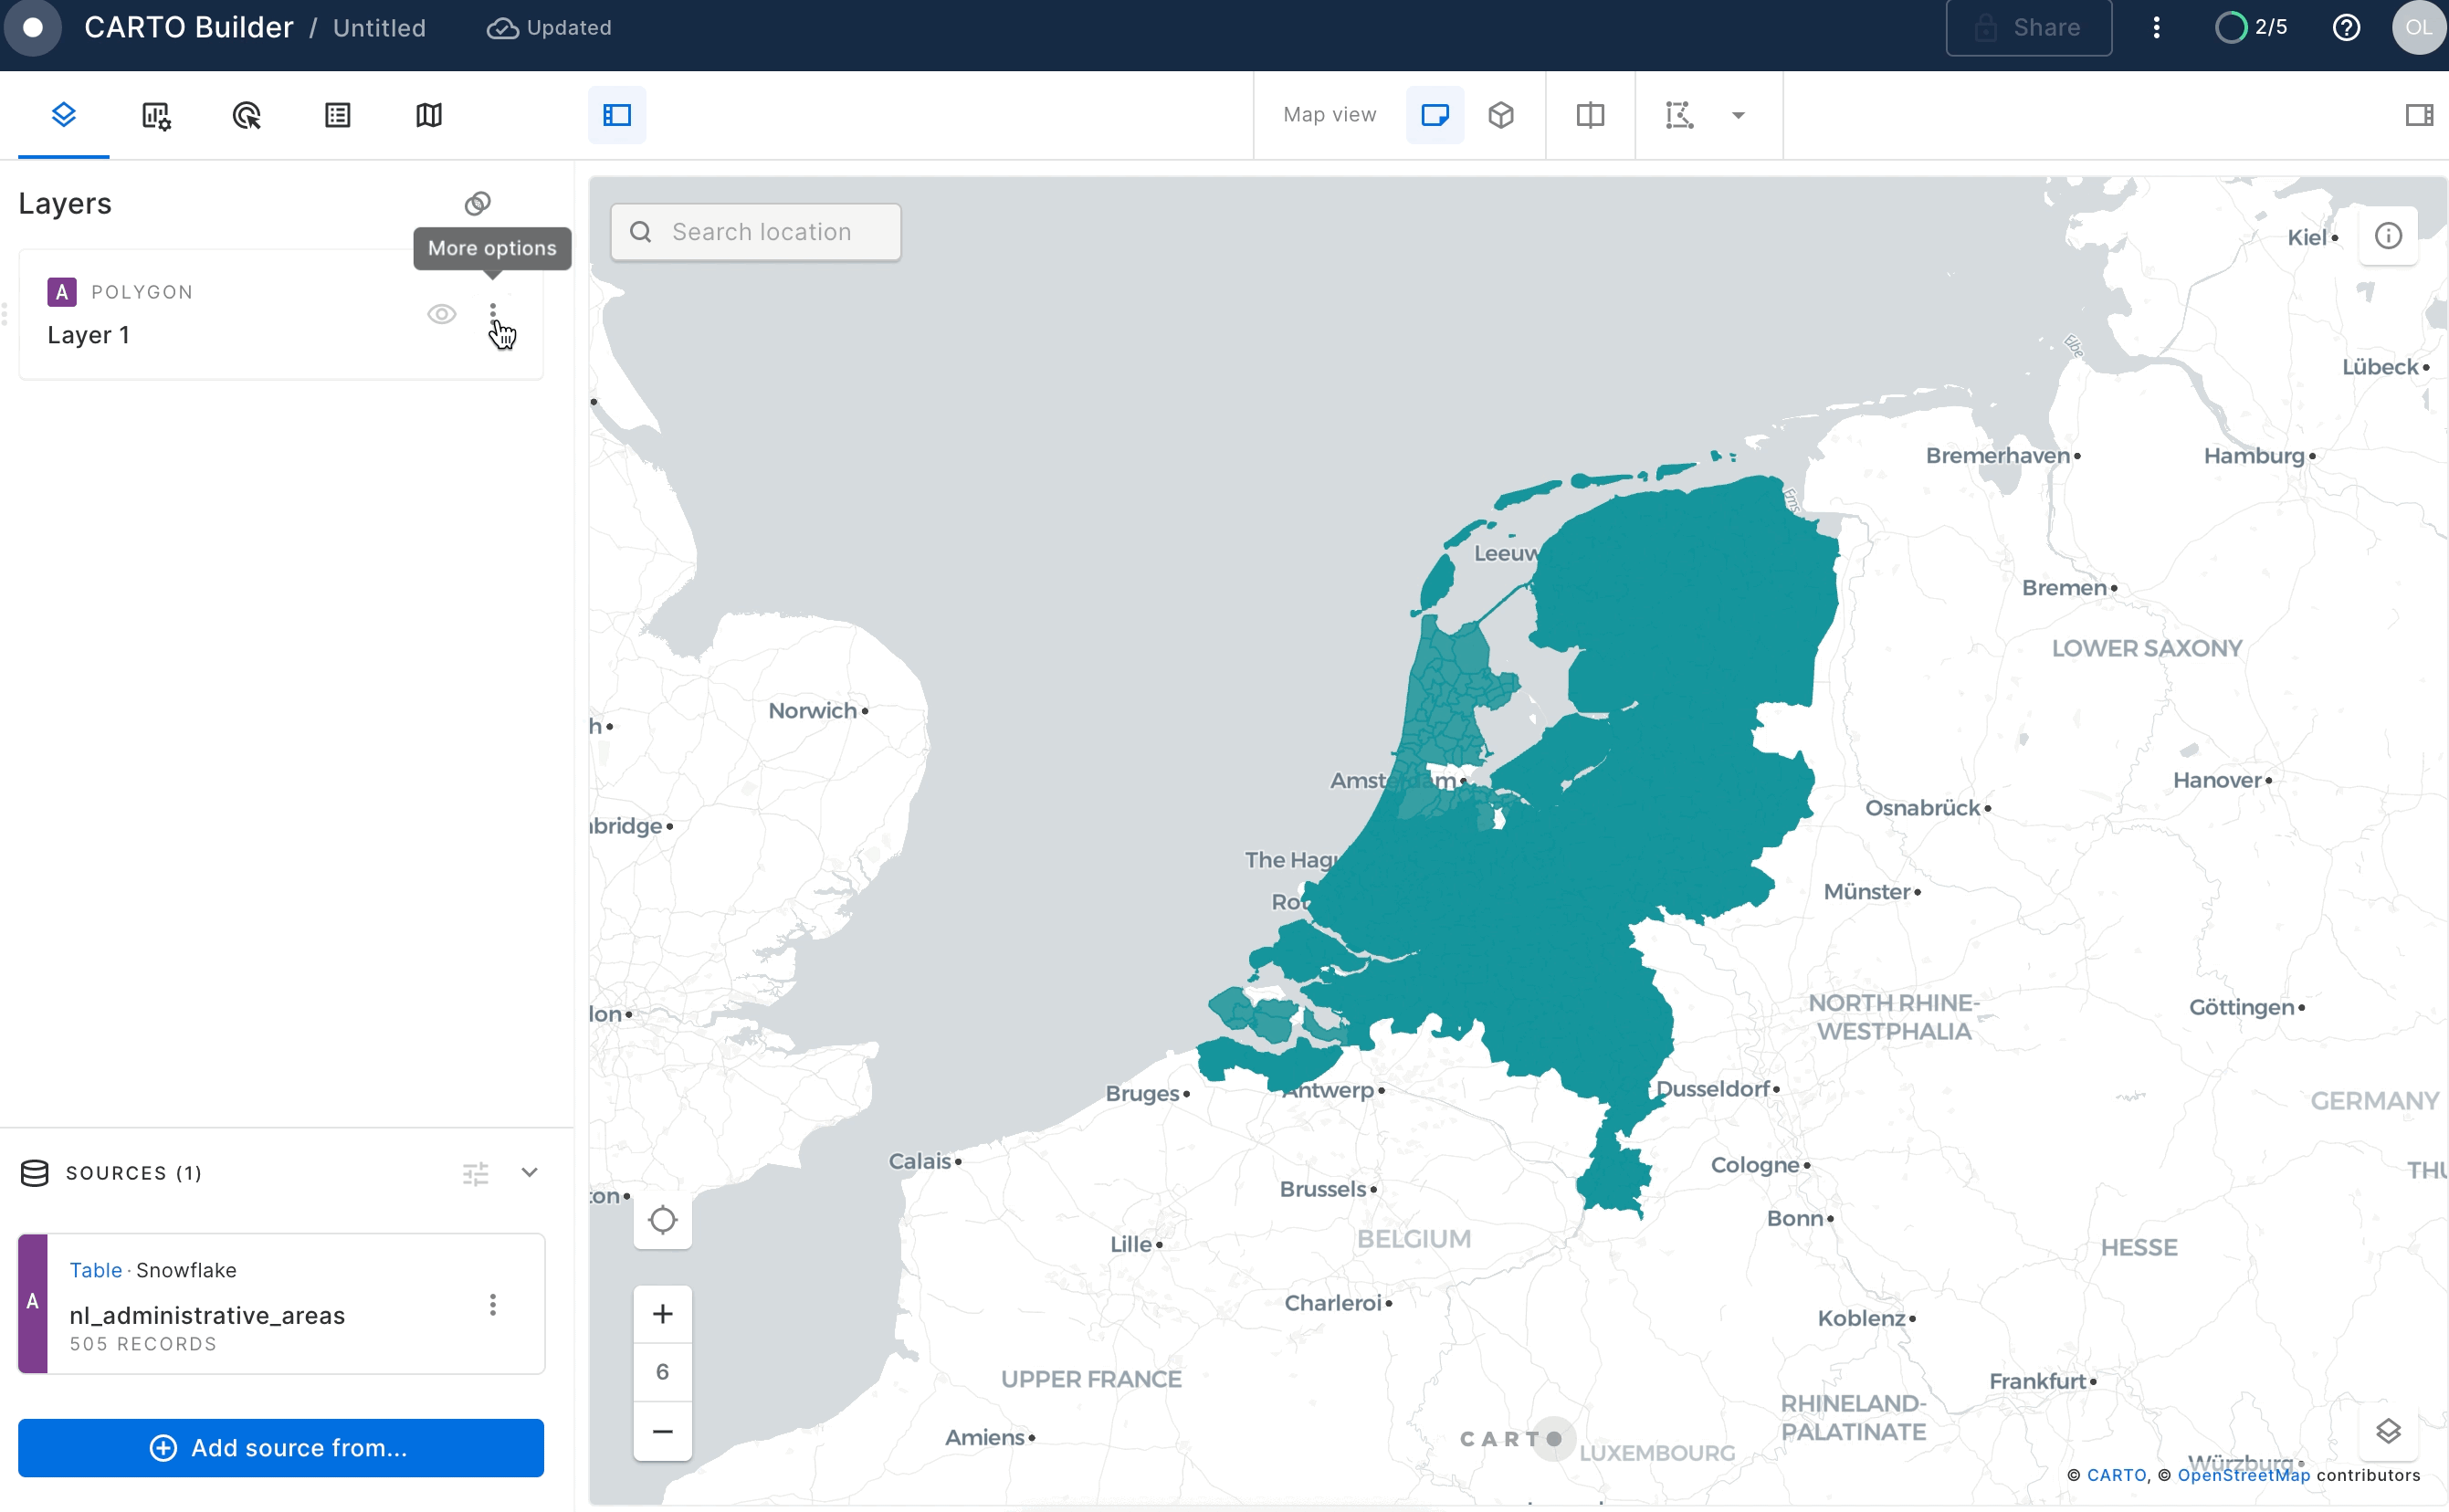
Task: Toggle the left sidebar panel
Action: (617, 115)
